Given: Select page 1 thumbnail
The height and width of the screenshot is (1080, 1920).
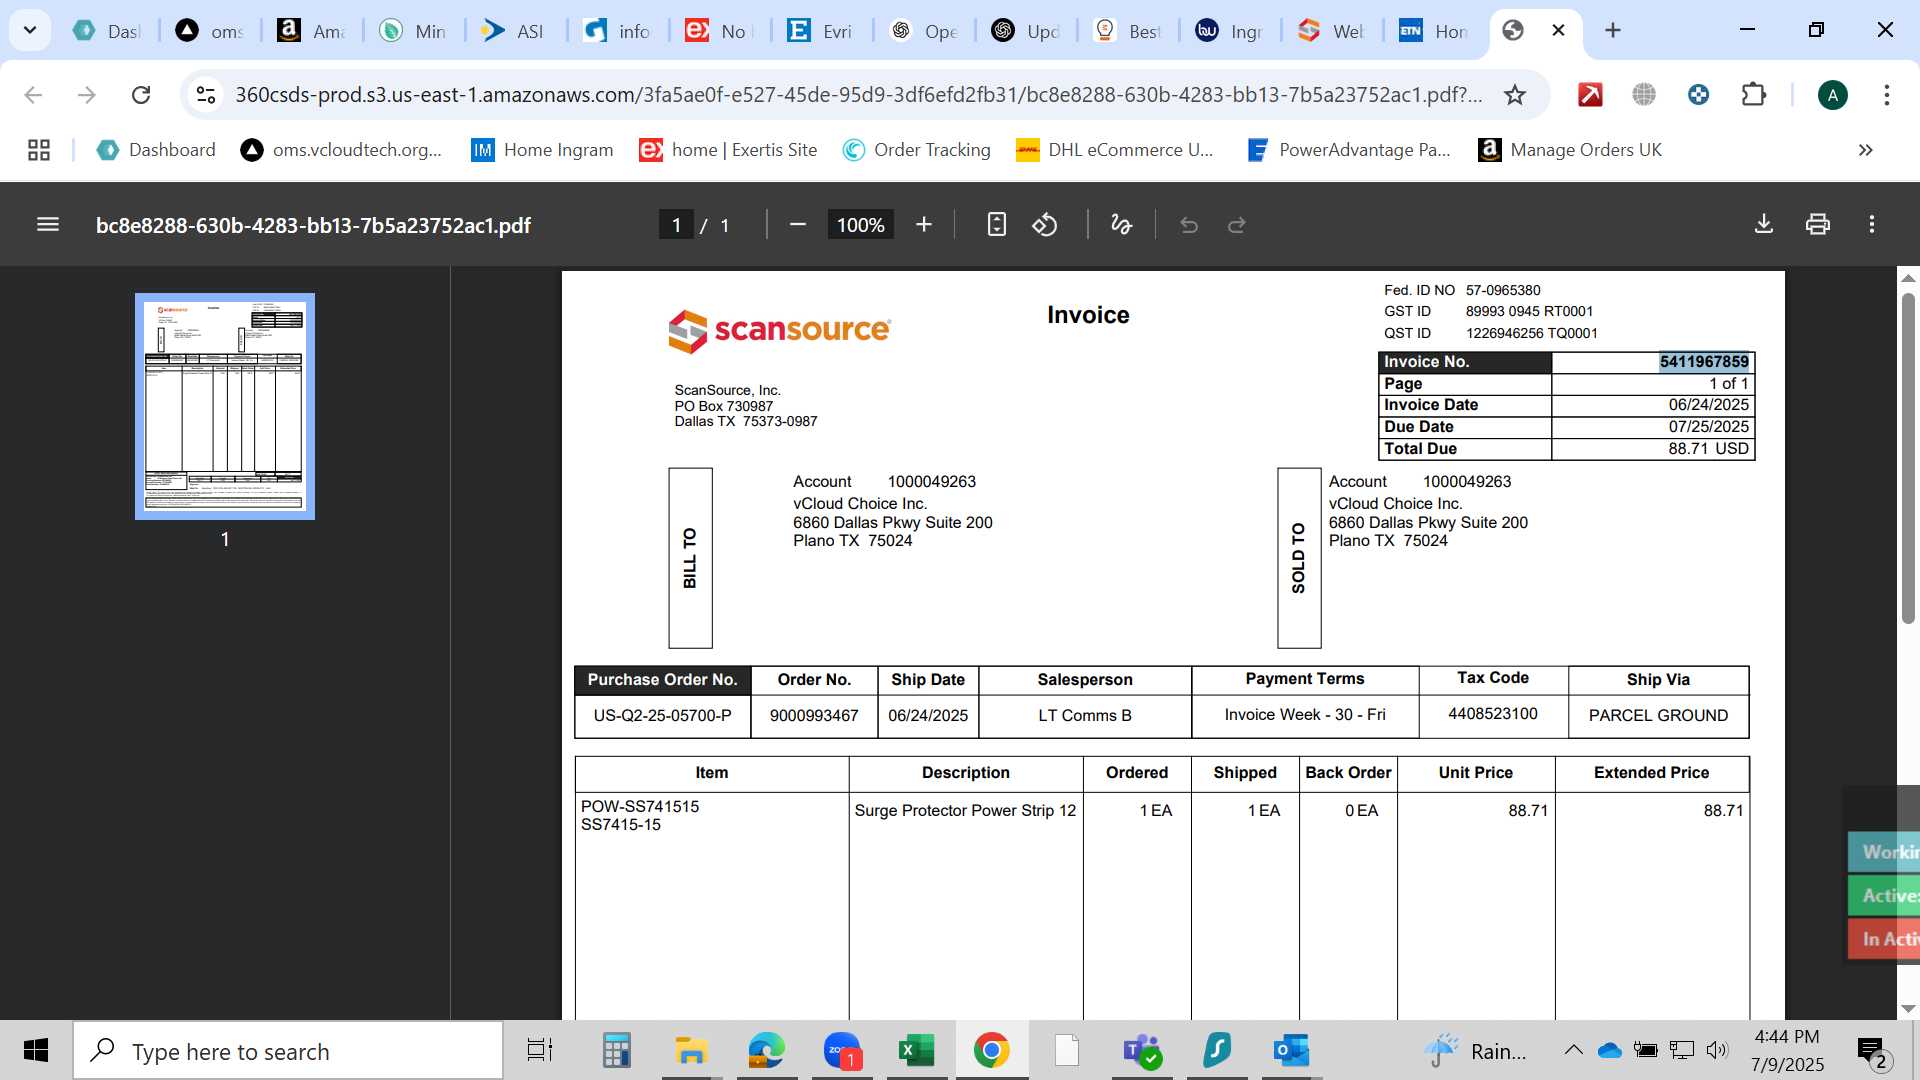Looking at the screenshot, I should coord(225,406).
